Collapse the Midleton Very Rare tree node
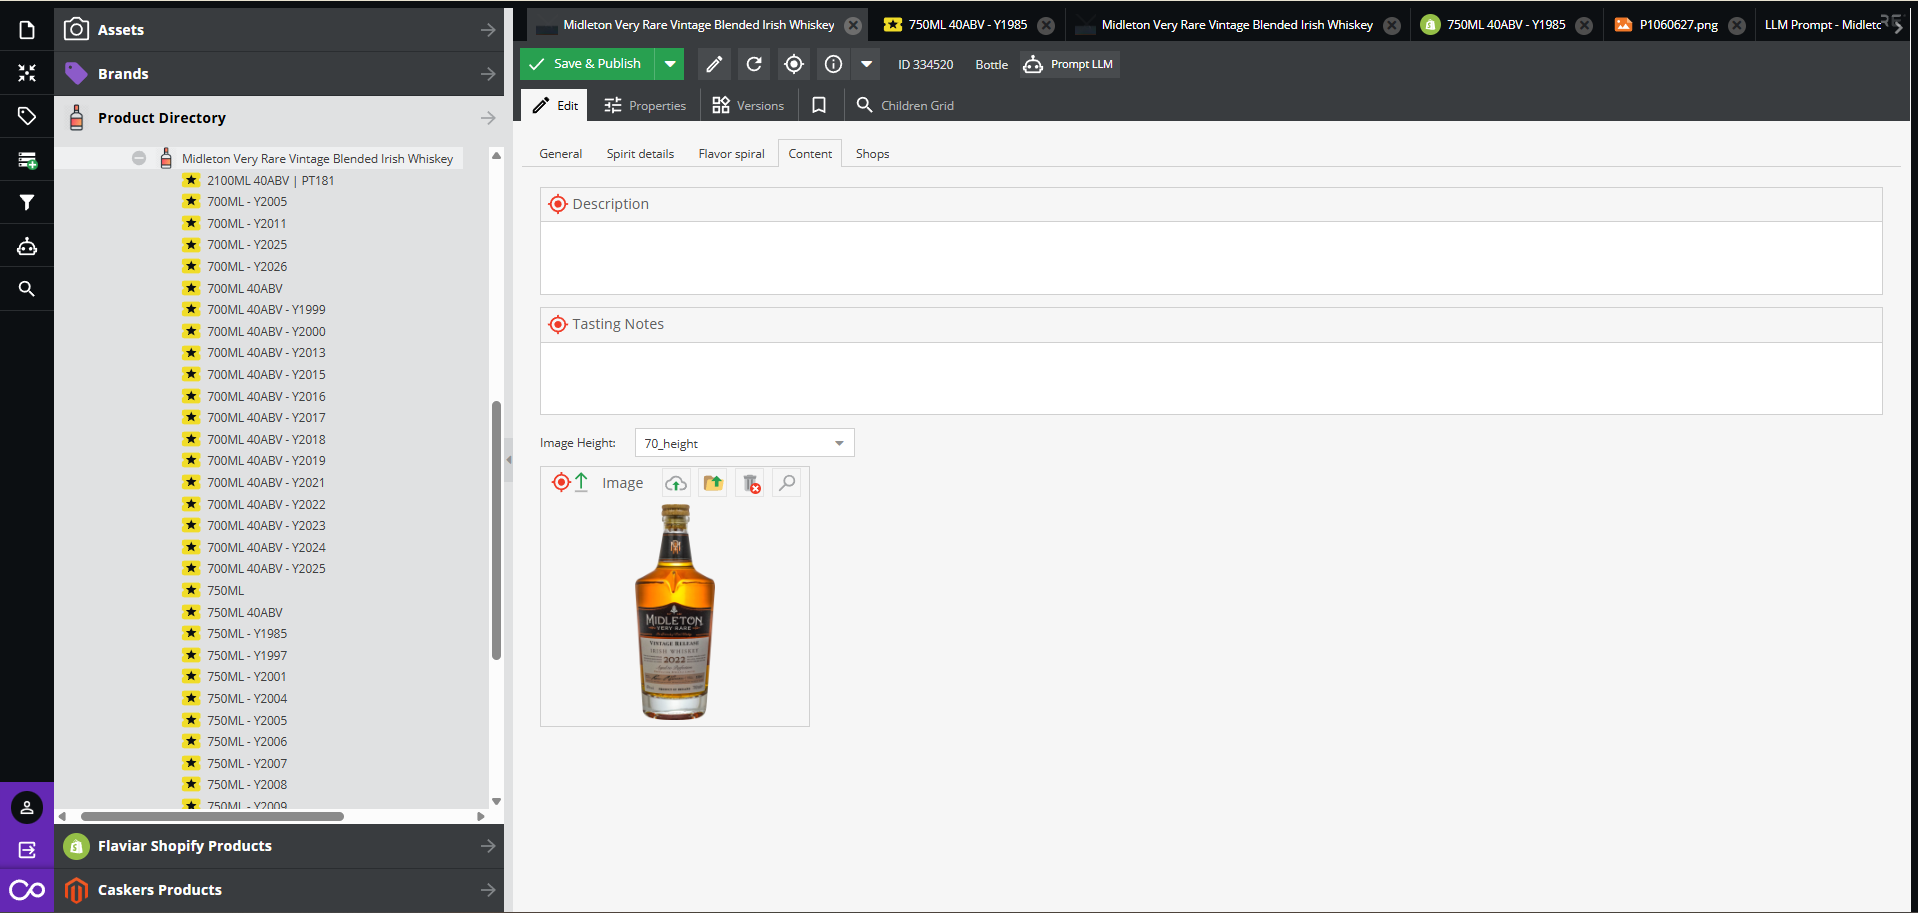Image resolution: width=1918 pixels, height=913 pixels. [139, 158]
